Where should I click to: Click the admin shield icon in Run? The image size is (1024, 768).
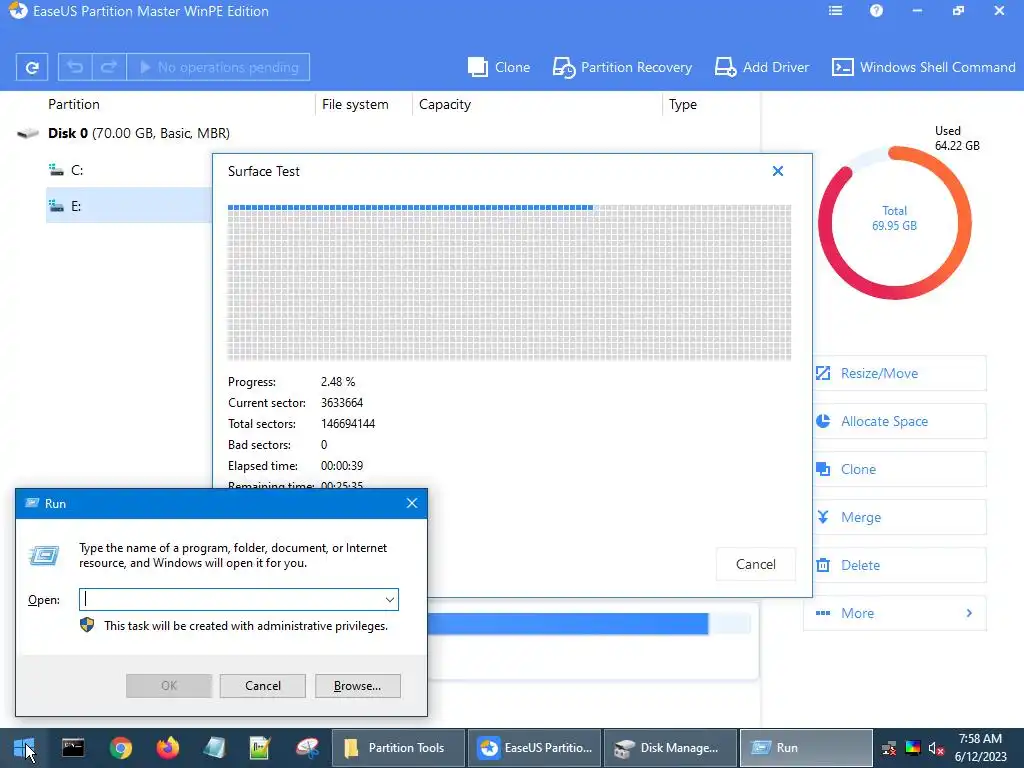87,626
